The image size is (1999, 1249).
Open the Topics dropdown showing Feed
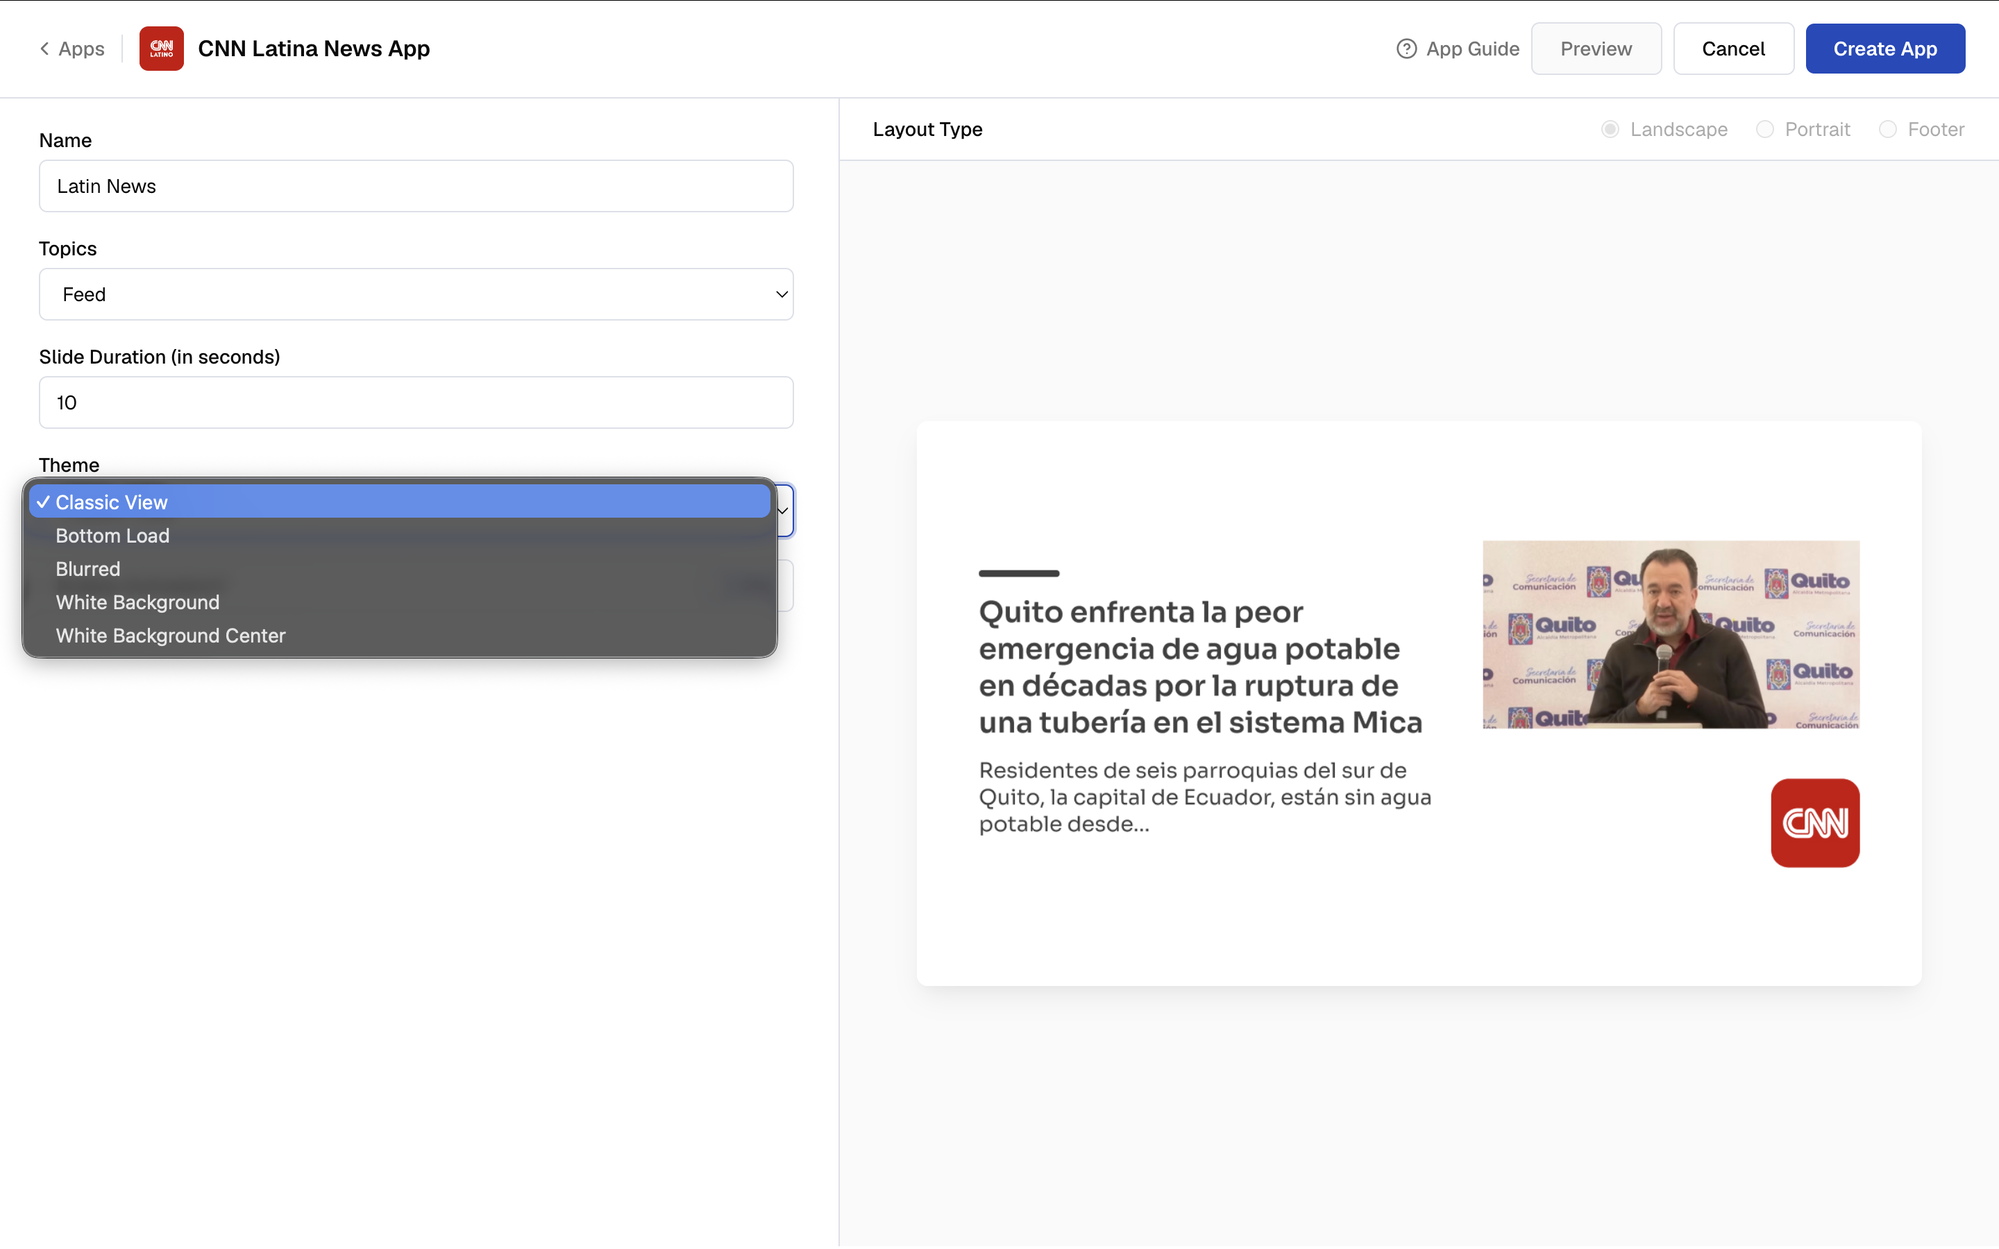(416, 294)
